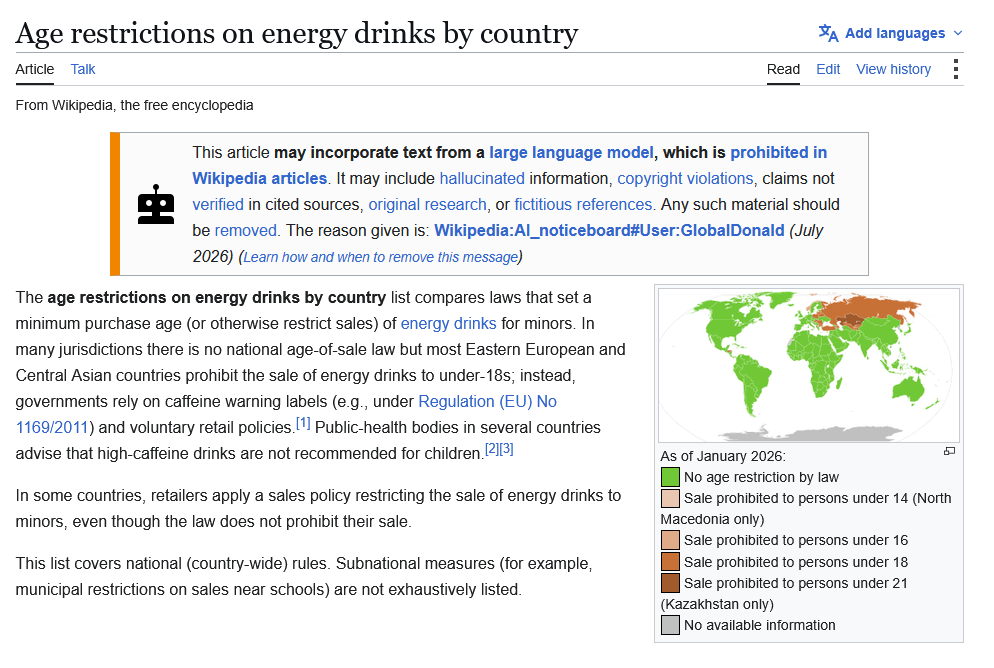Click the translate languages icon
The width and height of the screenshot is (994, 668).
click(828, 33)
